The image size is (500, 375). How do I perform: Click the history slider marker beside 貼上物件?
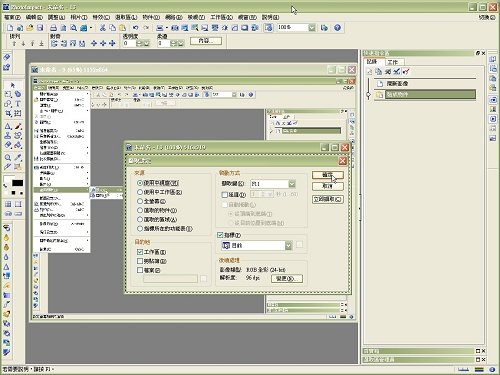pyautogui.click(x=368, y=95)
